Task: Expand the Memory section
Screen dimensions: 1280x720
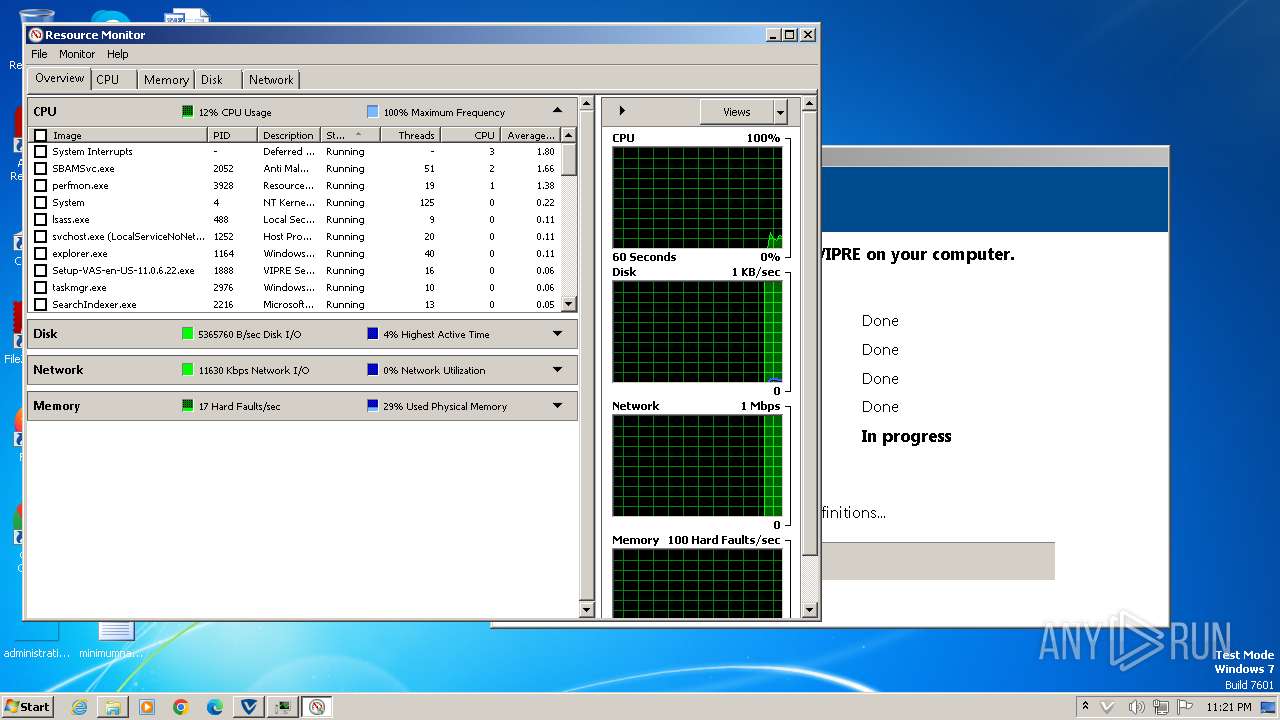Action: (x=558, y=406)
